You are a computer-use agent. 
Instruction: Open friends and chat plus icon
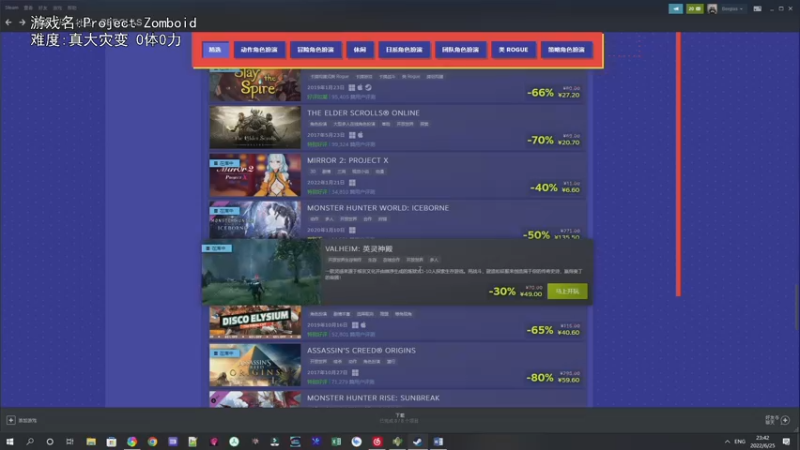point(785,420)
